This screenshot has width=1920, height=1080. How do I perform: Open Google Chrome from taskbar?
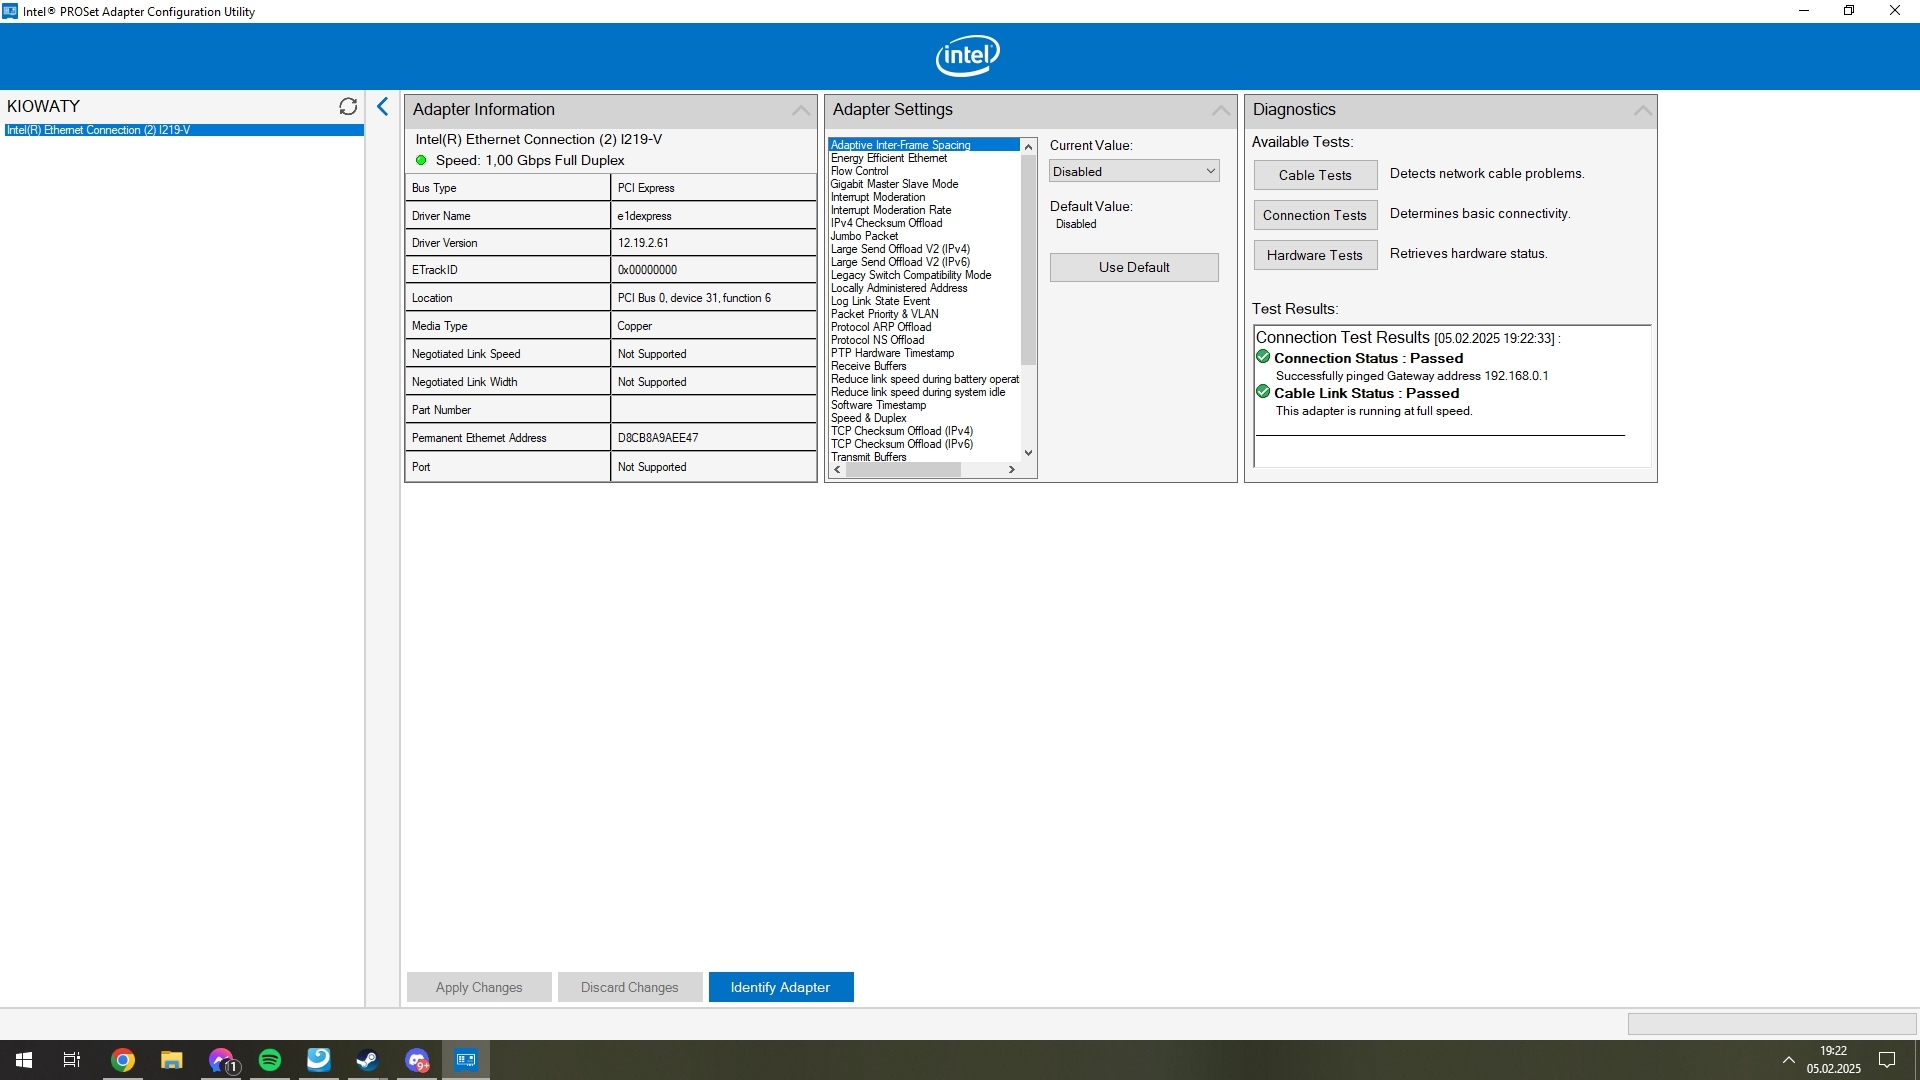coord(123,1060)
